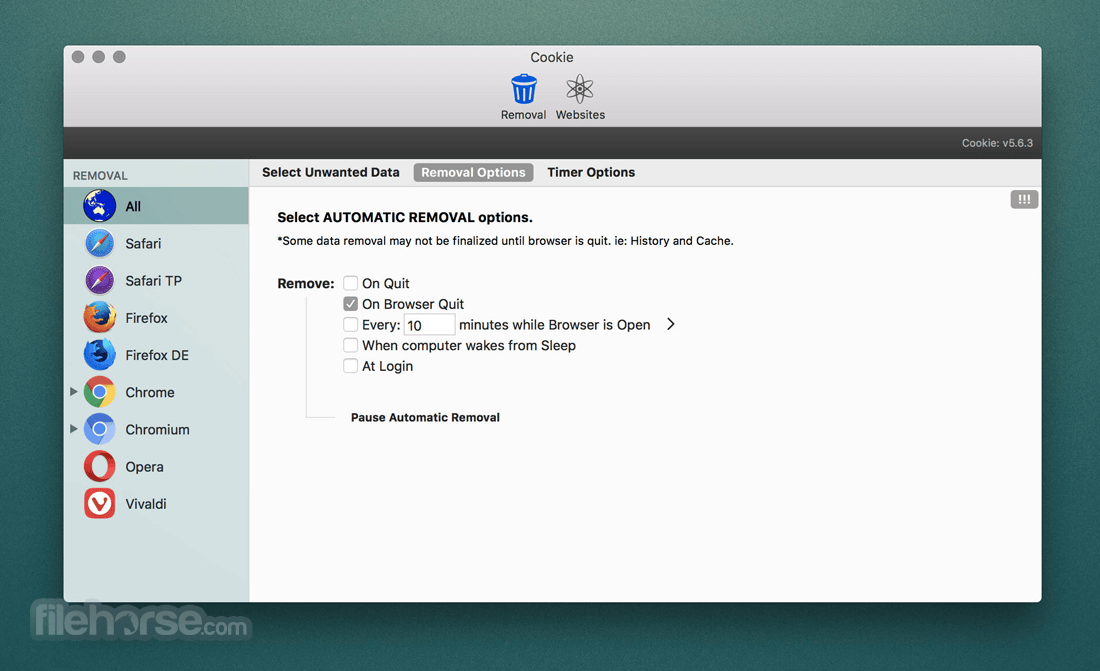Click Pause Automatic Removal
Viewport: 1100px width, 671px height.
425,417
